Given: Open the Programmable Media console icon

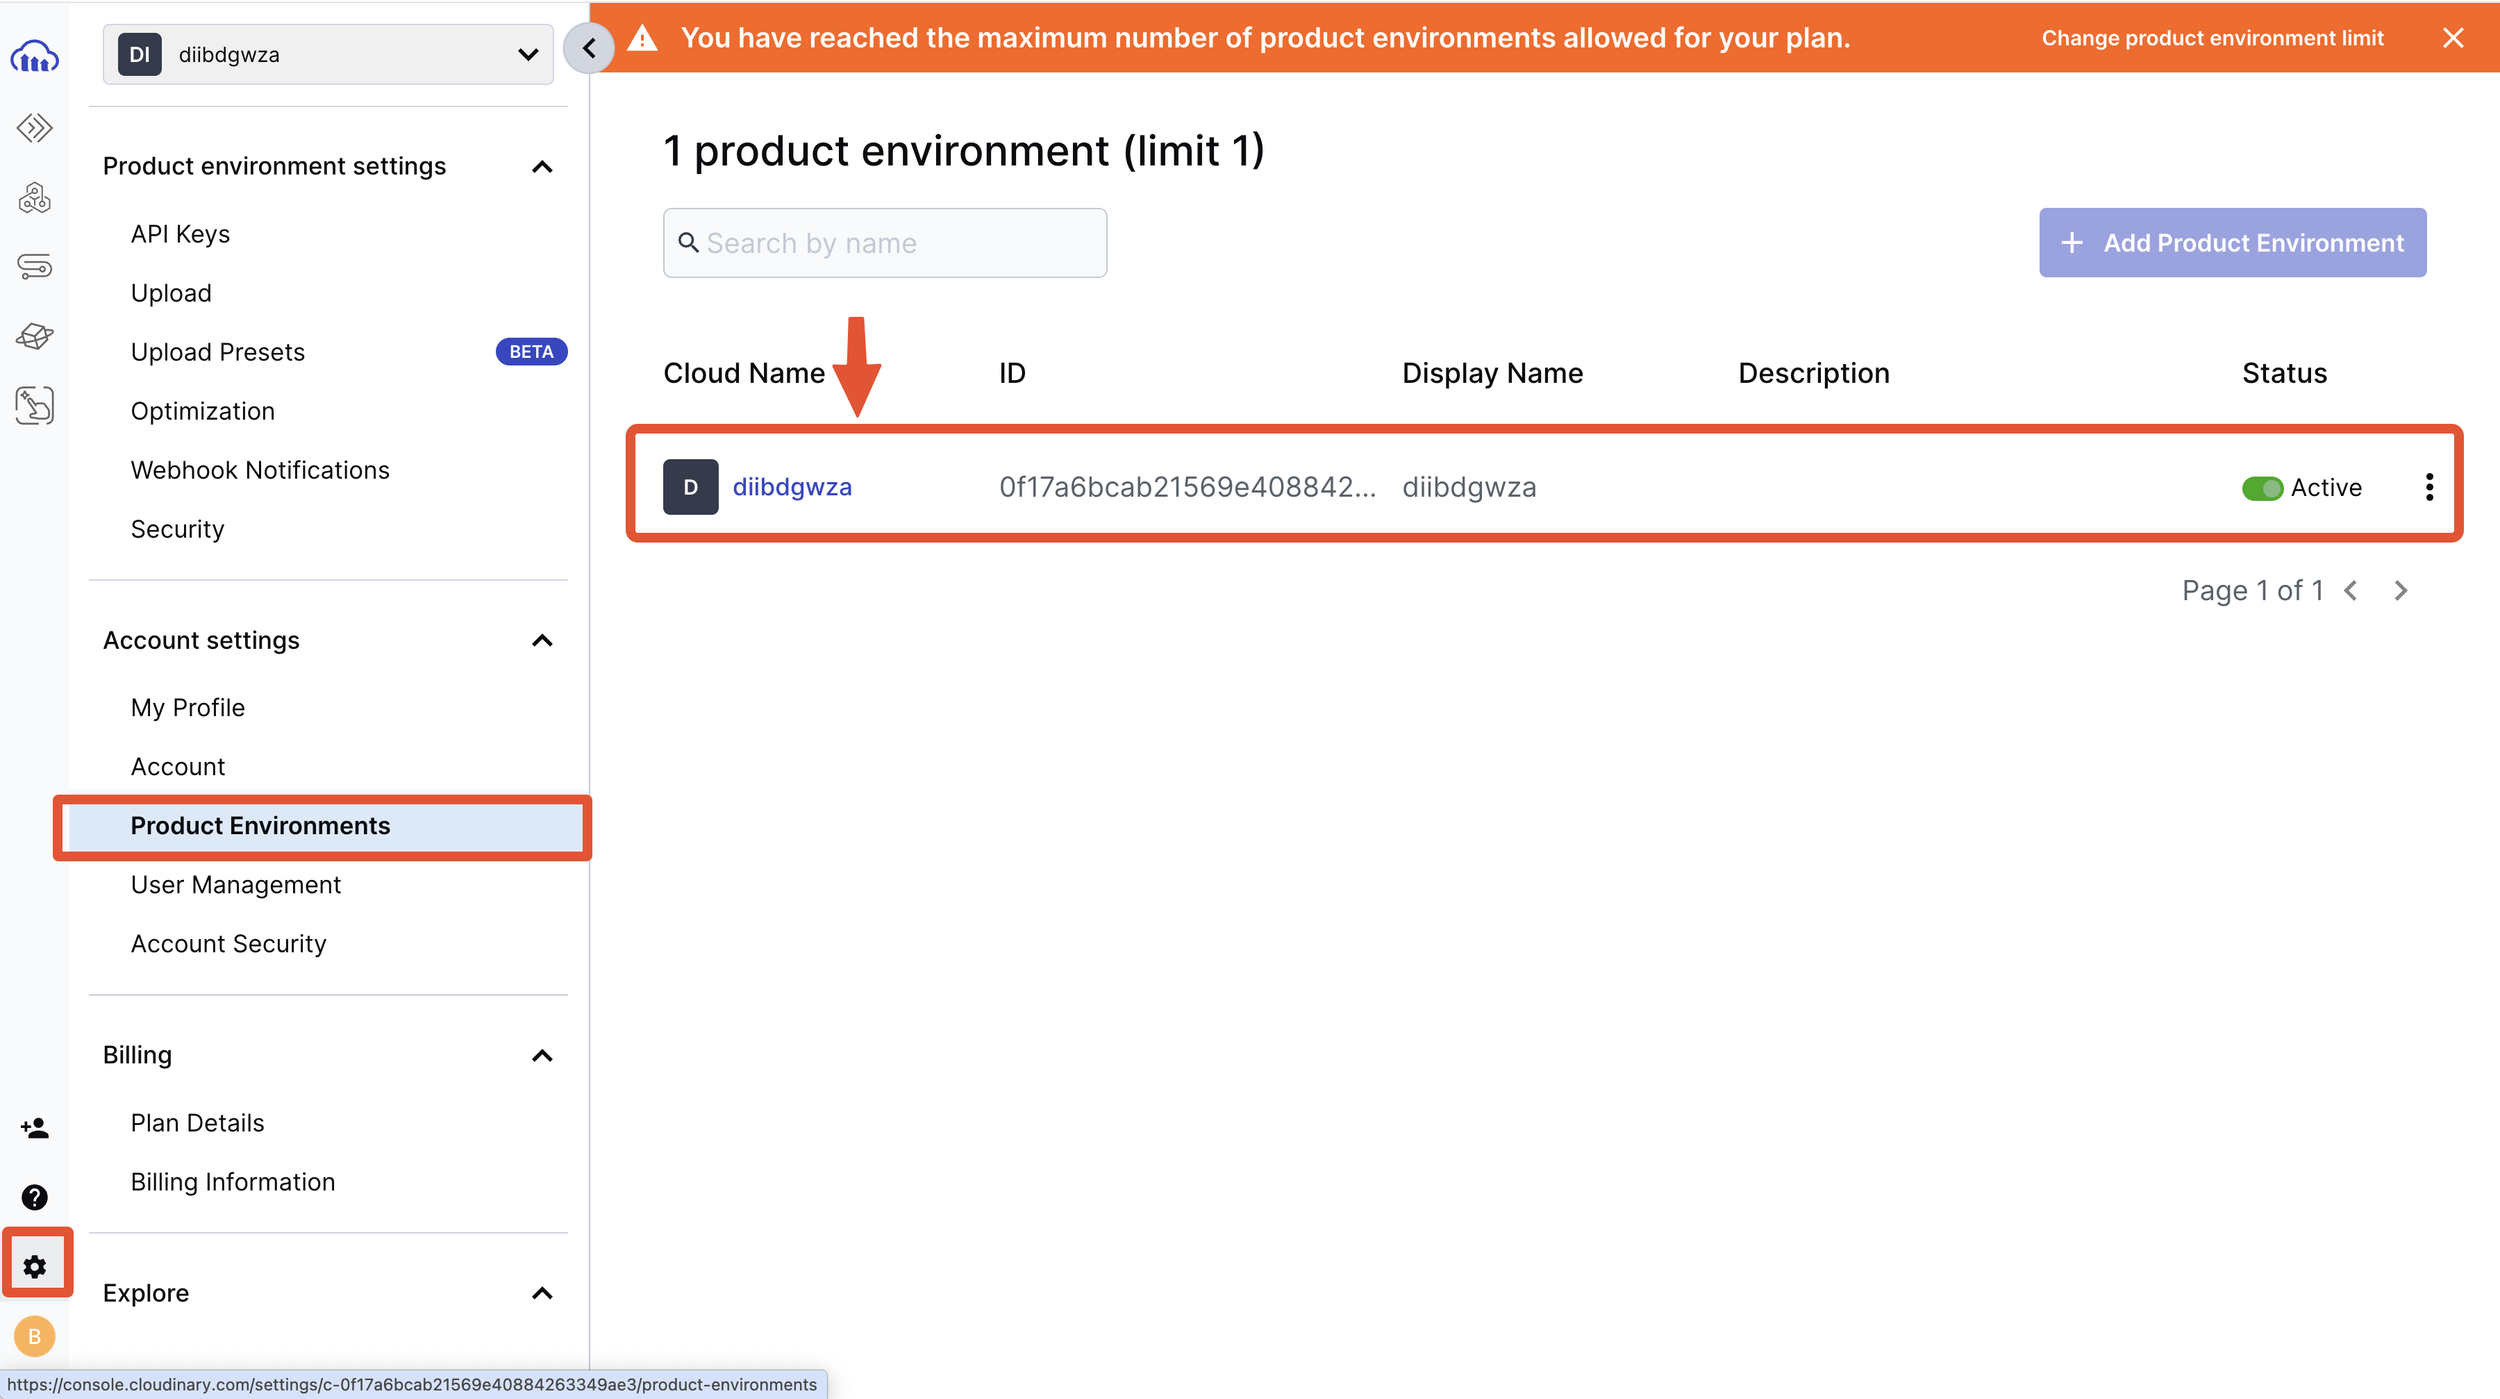Looking at the screenshot, I should [x=34, y=128].
